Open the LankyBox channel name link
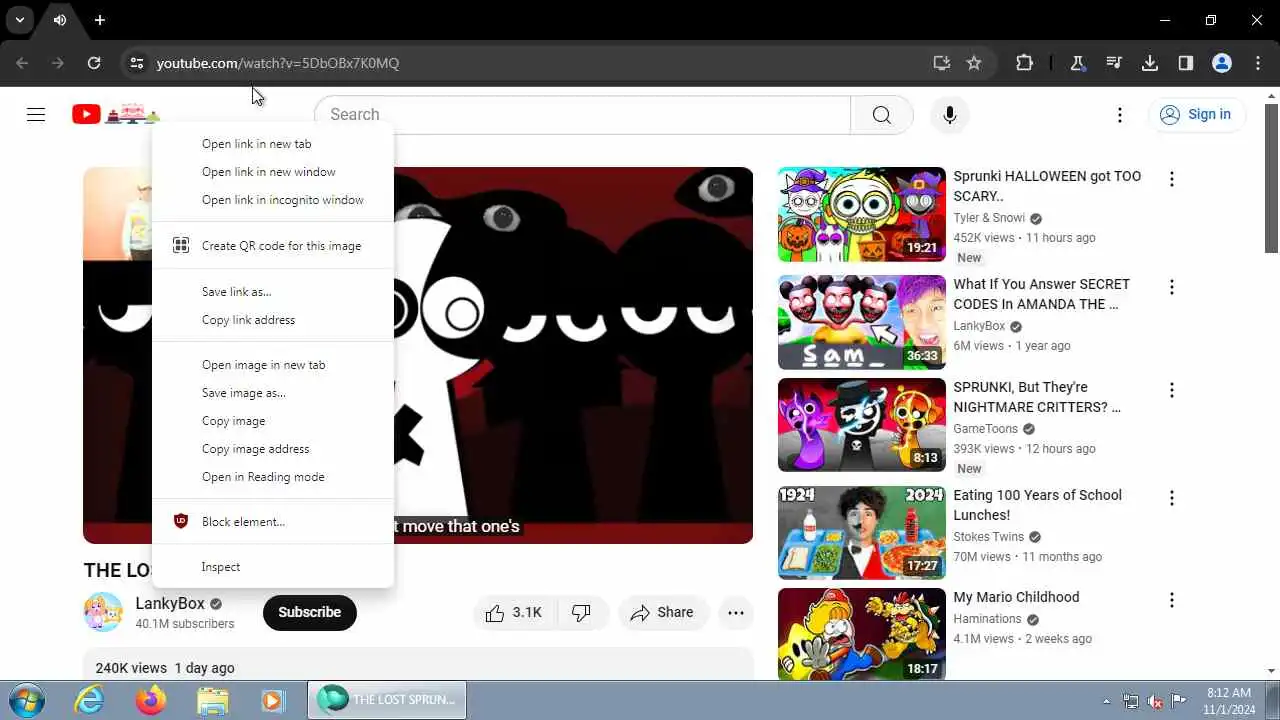Screen dimensions: 1280x720 coord(170,603)
